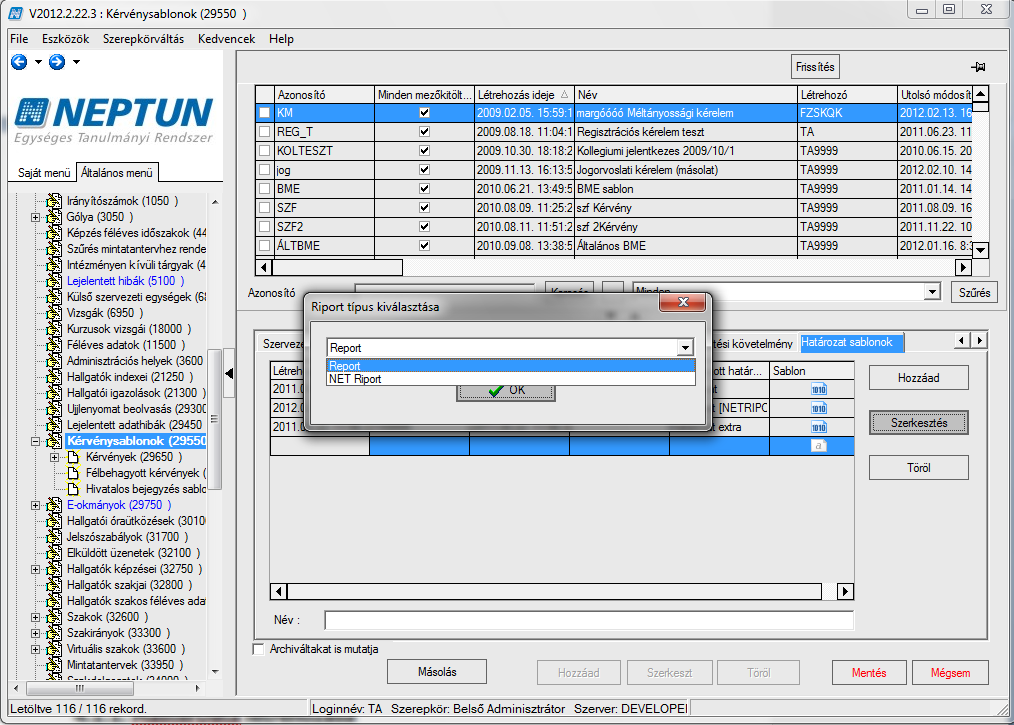
Task: Click the Kérvények (29650) document icon
Action: tap(74, 457)
